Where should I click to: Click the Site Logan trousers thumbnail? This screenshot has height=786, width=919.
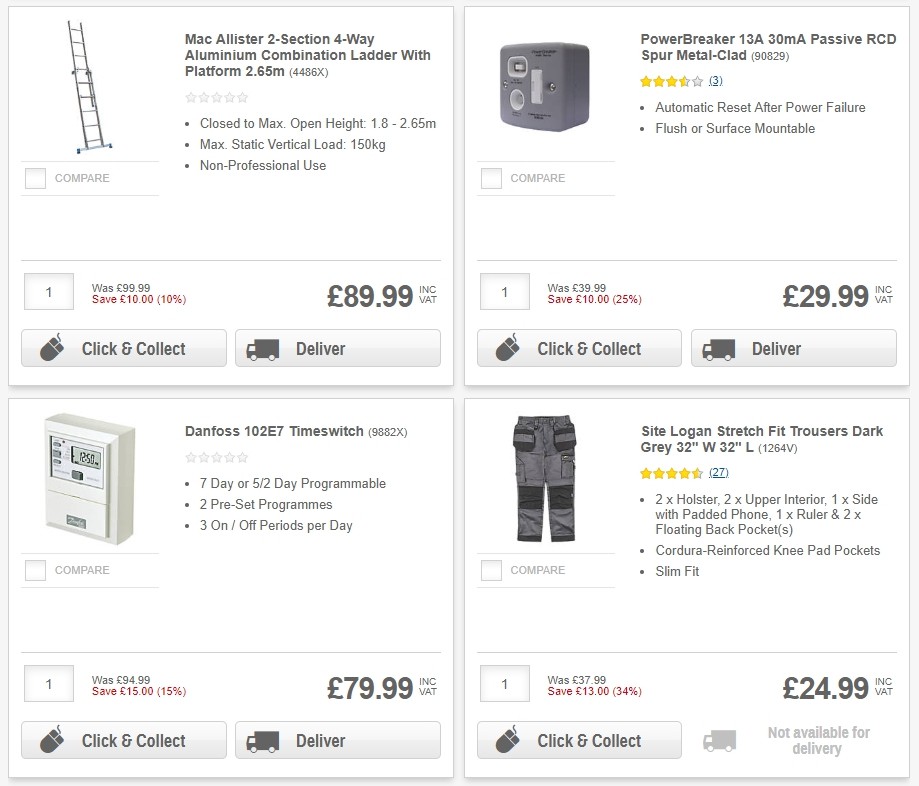544,479
